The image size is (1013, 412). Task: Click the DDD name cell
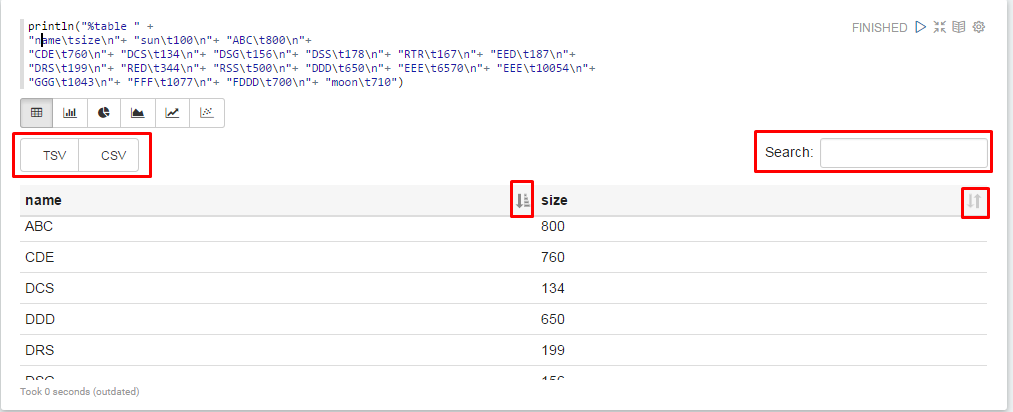(x=39, y=320)
